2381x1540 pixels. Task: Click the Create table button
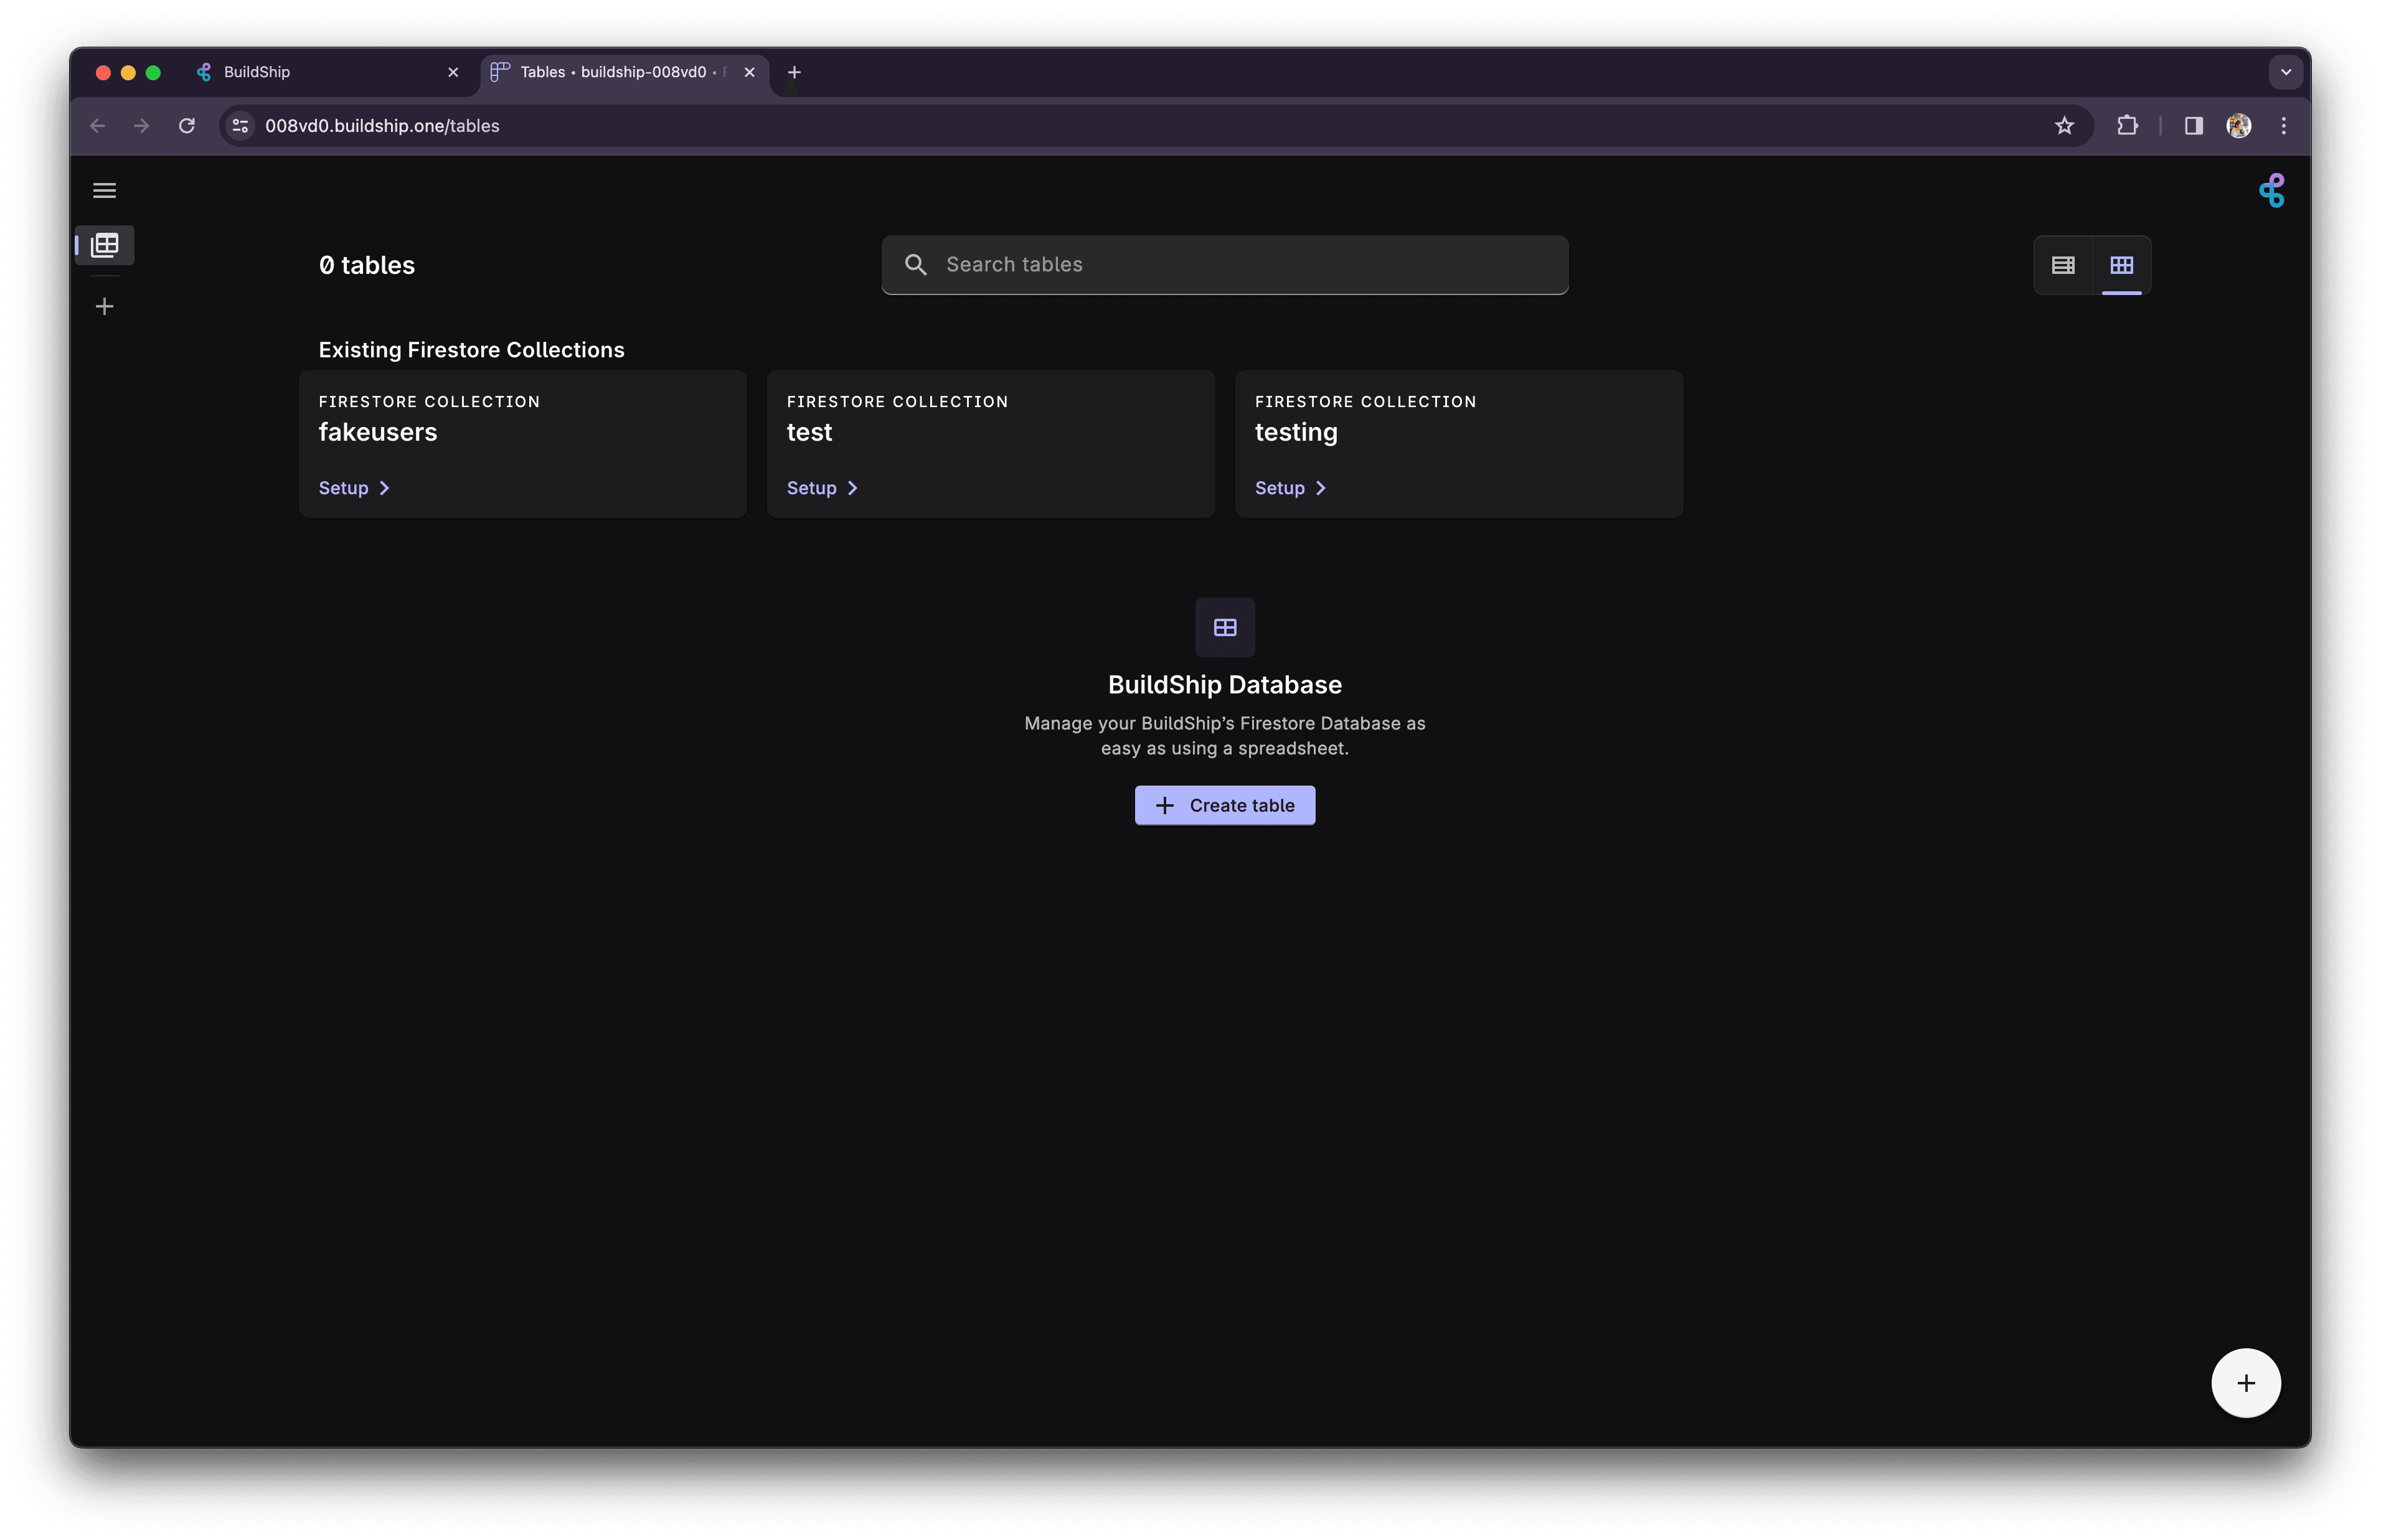1224,805
